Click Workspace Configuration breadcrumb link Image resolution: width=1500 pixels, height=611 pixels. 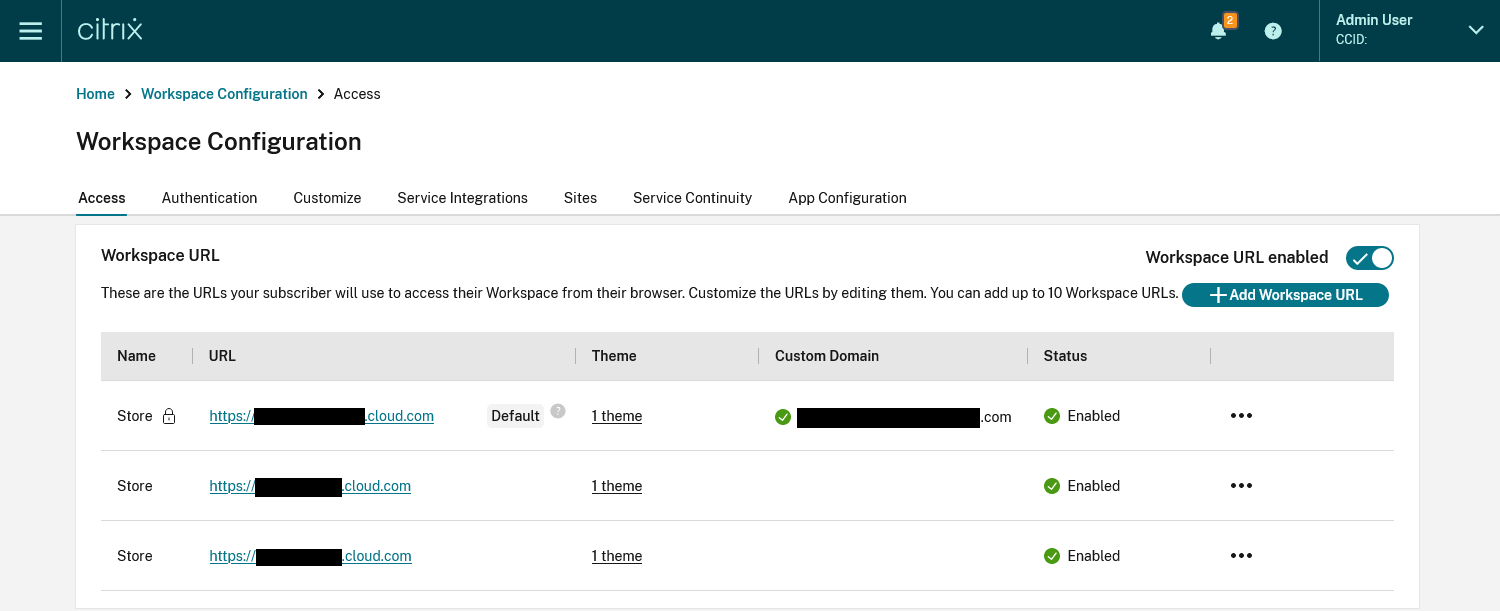pos(224,94)
